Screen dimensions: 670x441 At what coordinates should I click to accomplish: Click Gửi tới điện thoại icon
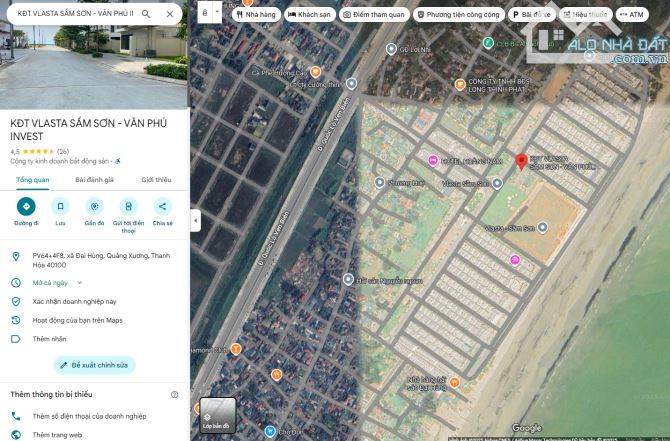click(128, 207)
